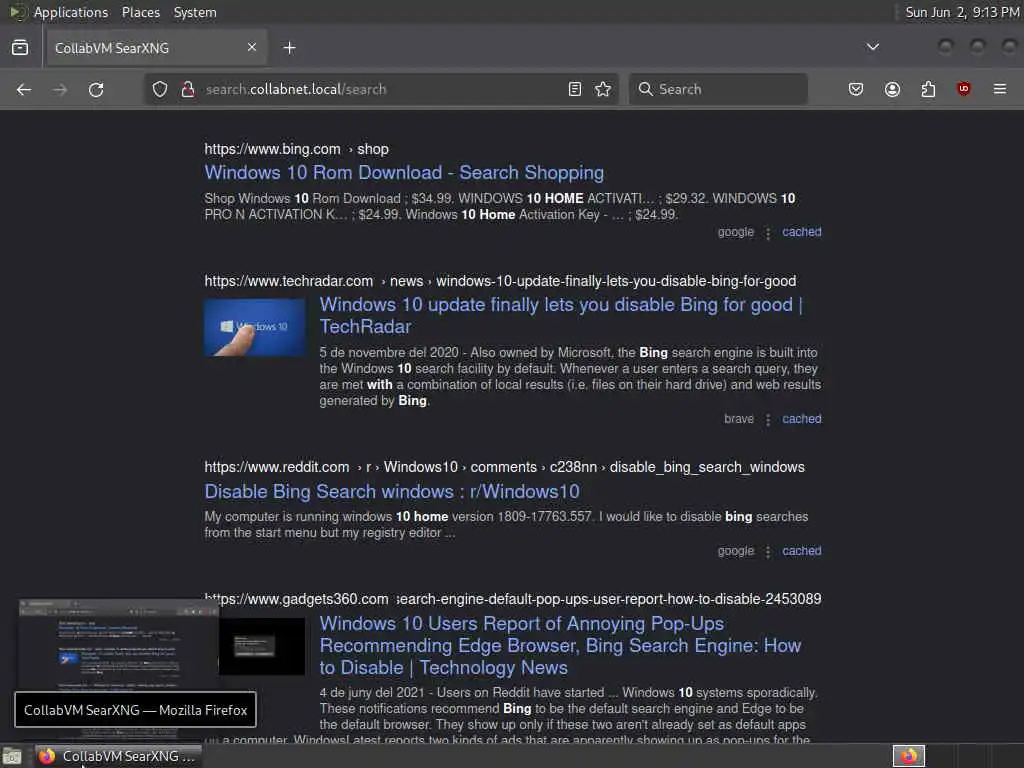Screen dimensions: 1024x768
Task: Open TechRadar disable Bing for good link
Action: coord(562,315)
